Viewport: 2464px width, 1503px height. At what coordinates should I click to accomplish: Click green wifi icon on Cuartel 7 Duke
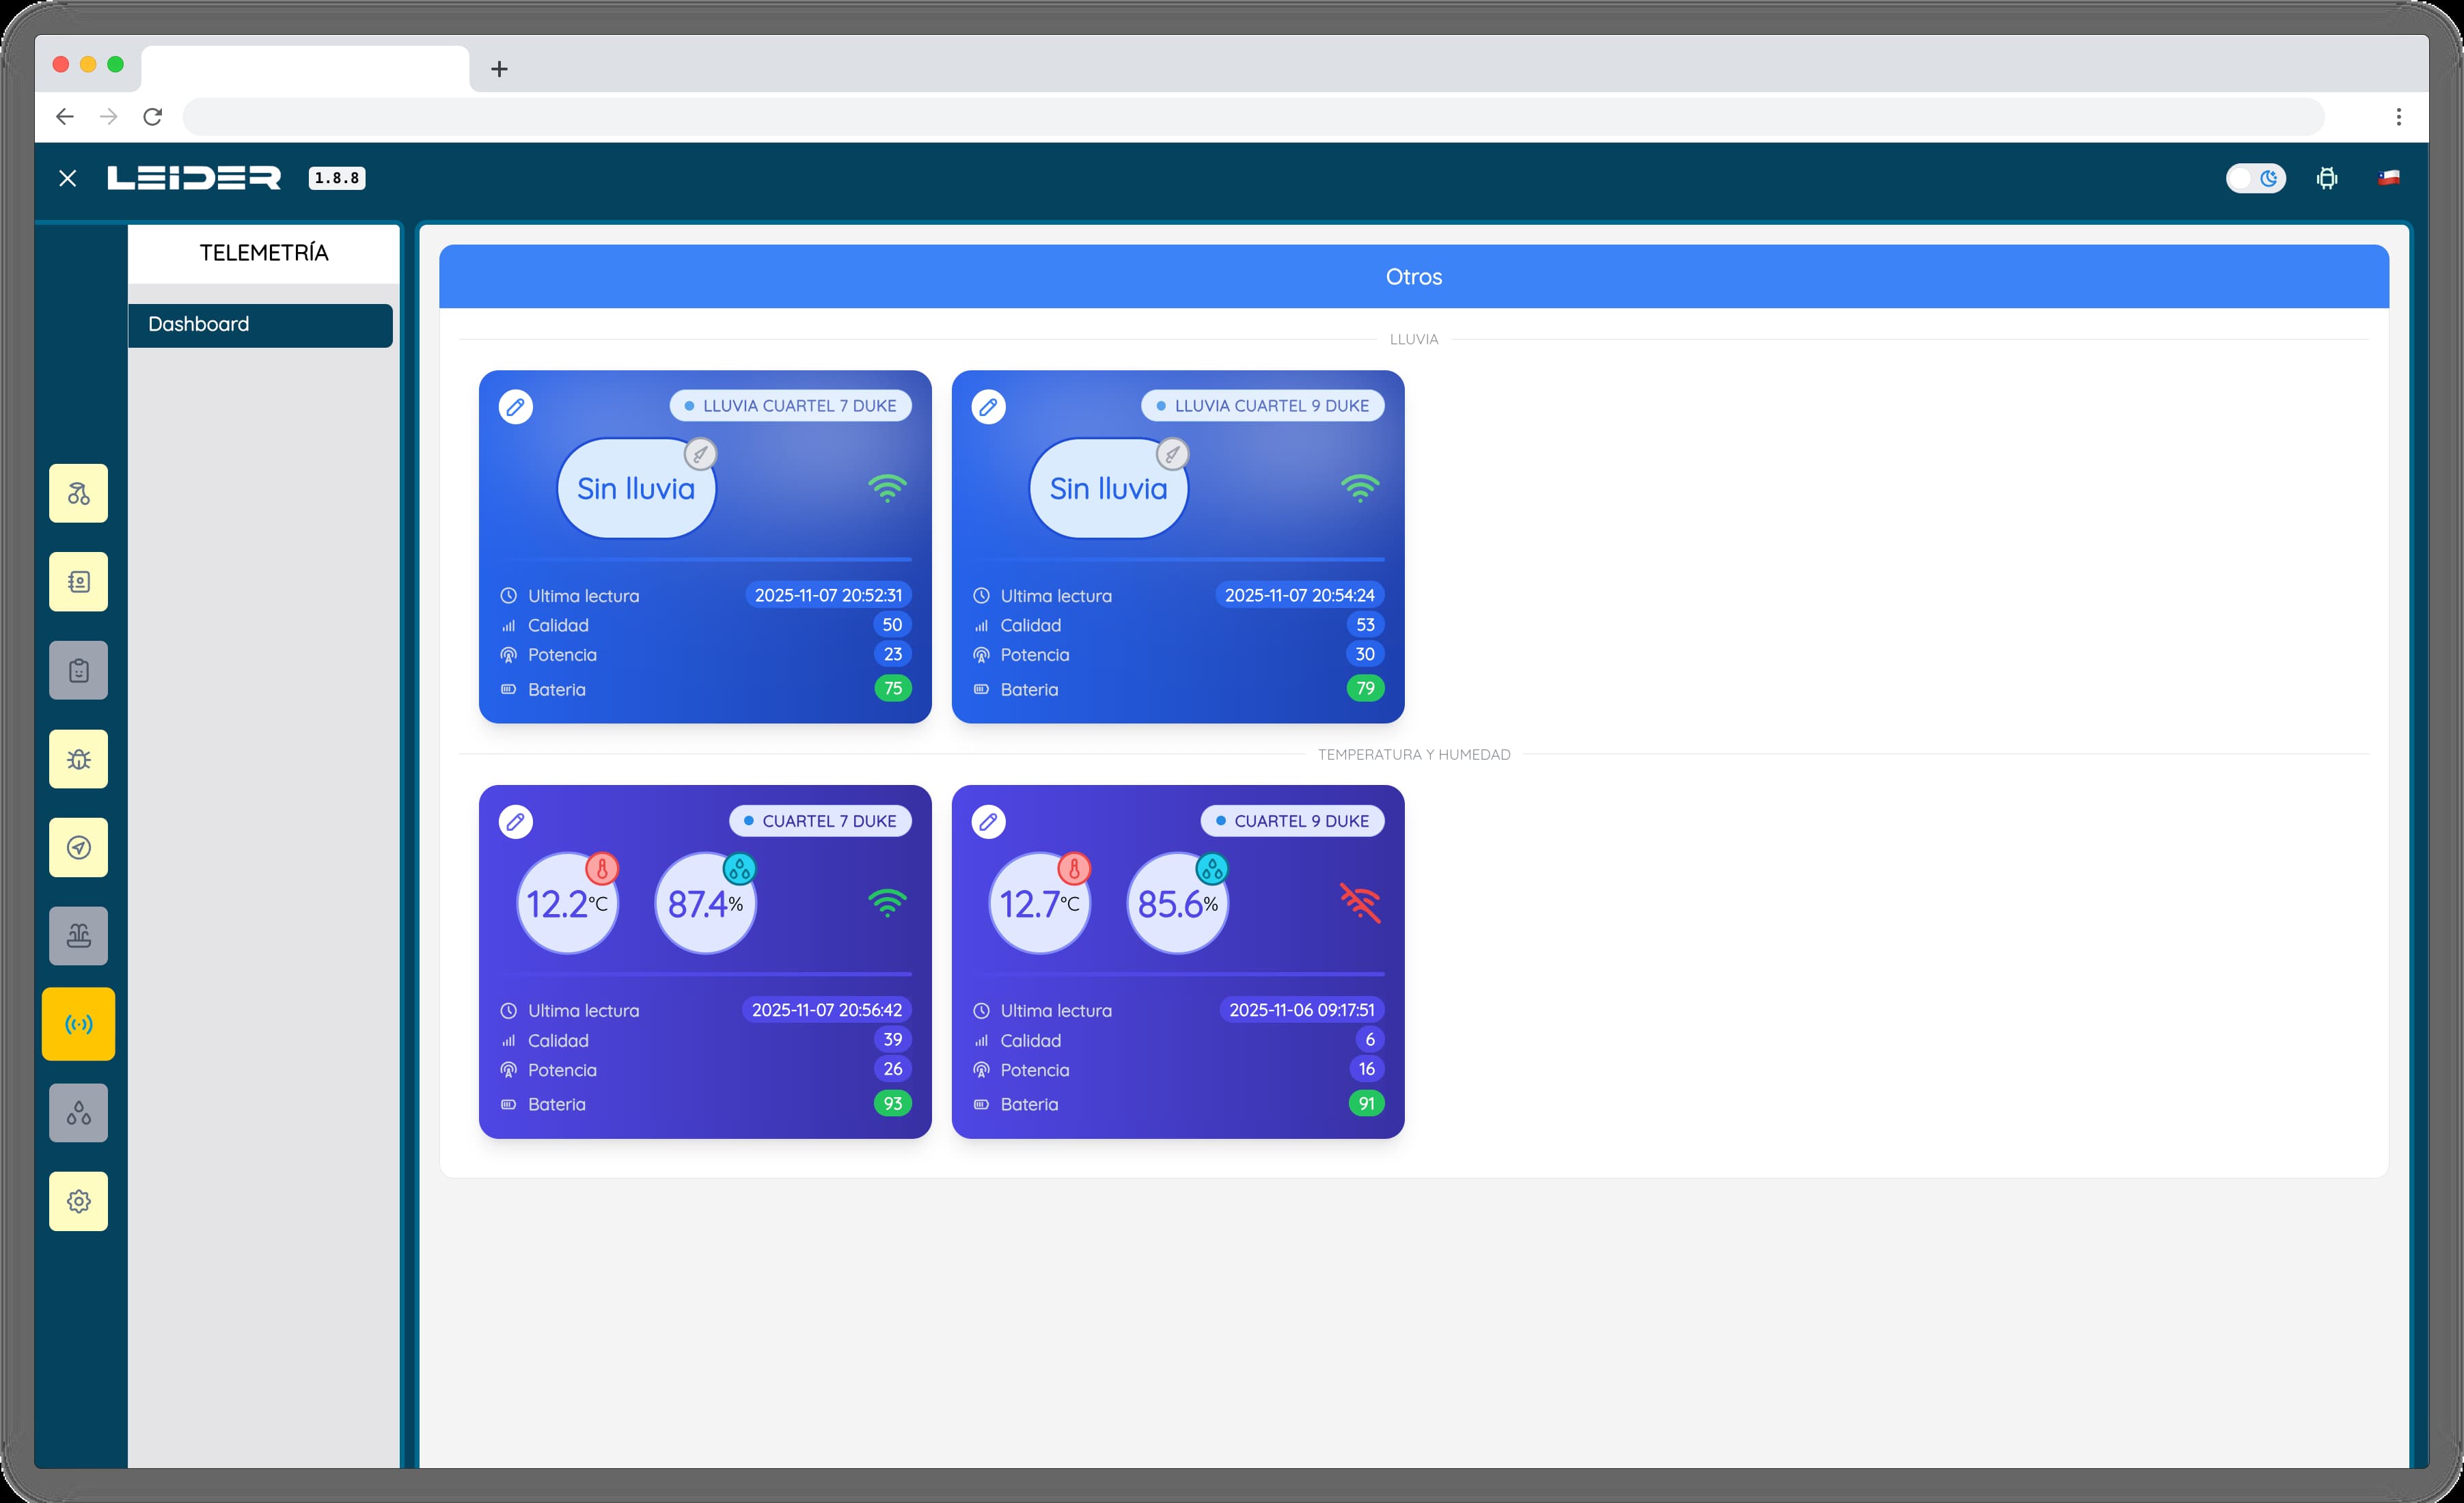[887, 903]
